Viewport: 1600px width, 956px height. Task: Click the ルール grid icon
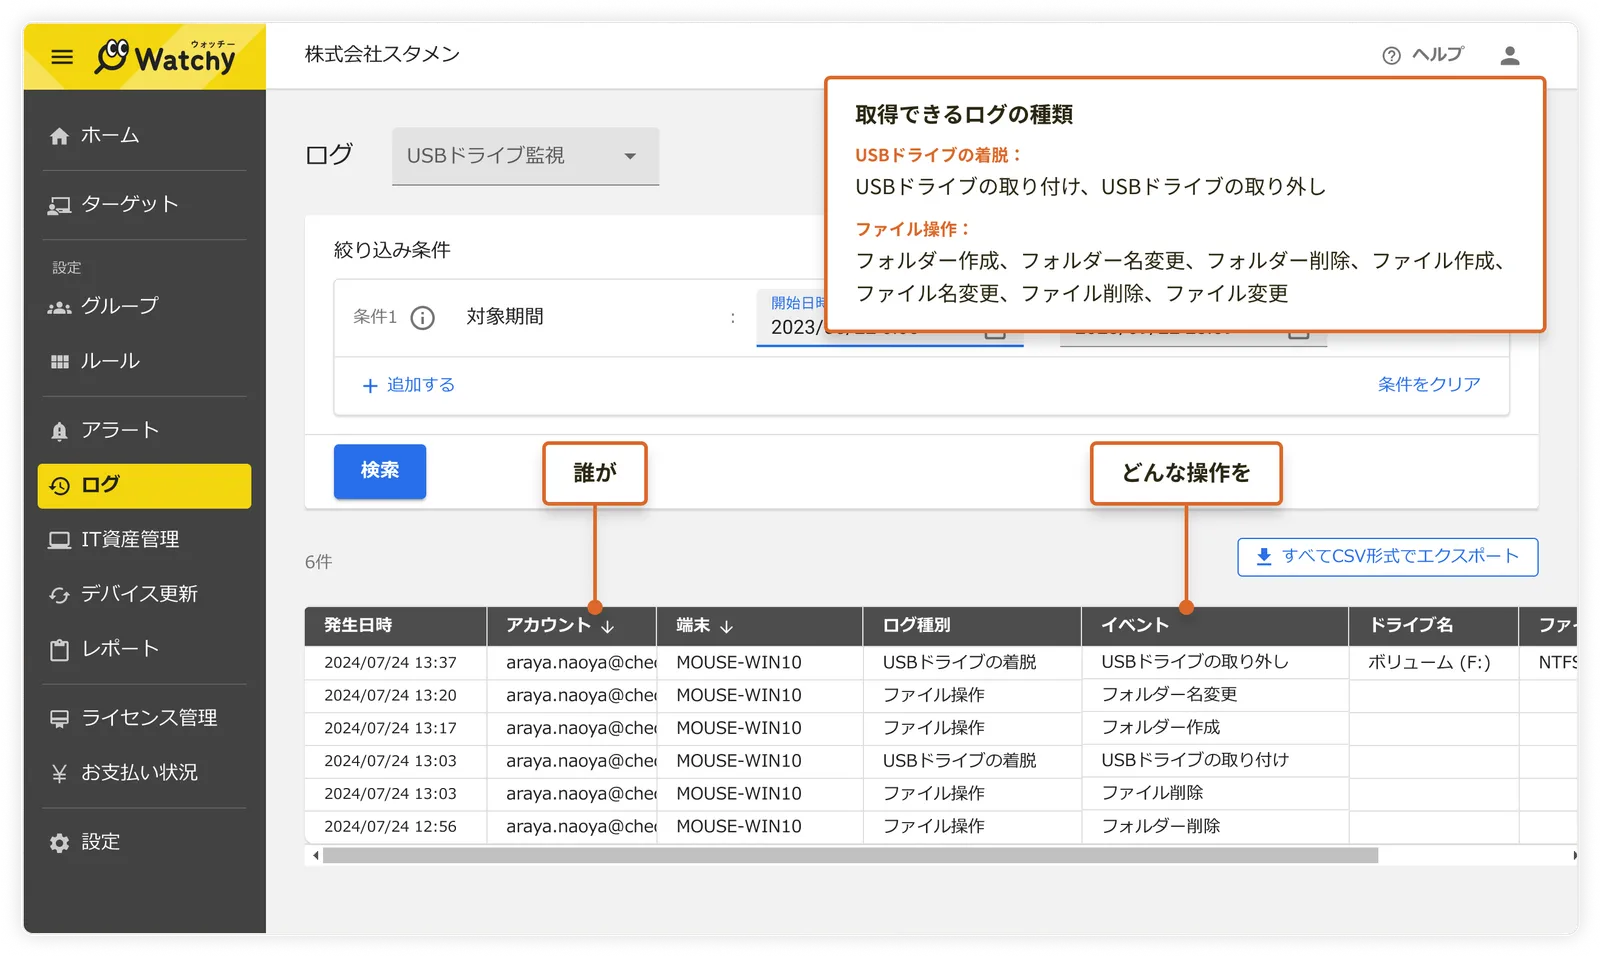tap(60, 362)
